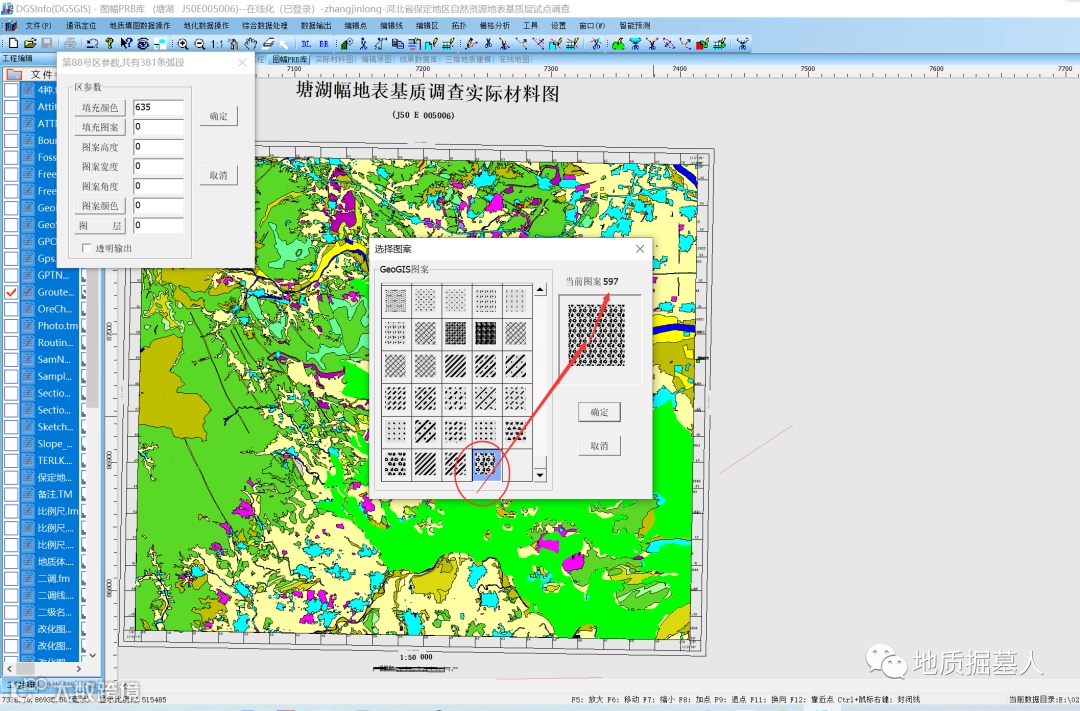1080x711 pixels.
Task: Click the 图 层 button
Action: (100, 225)
